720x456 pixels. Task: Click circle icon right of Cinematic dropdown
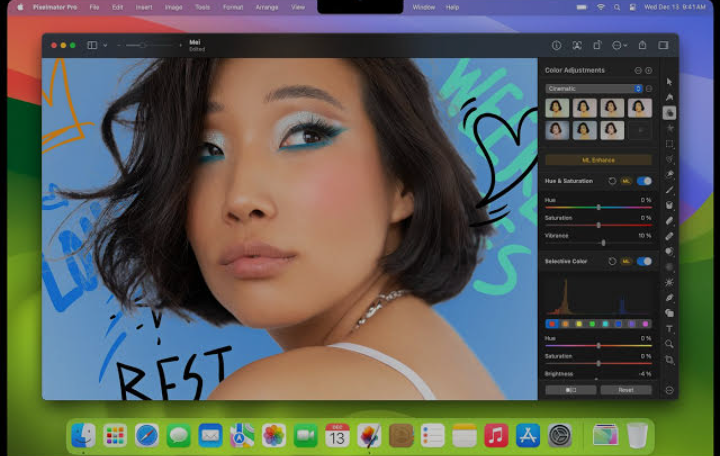(649, 89)
